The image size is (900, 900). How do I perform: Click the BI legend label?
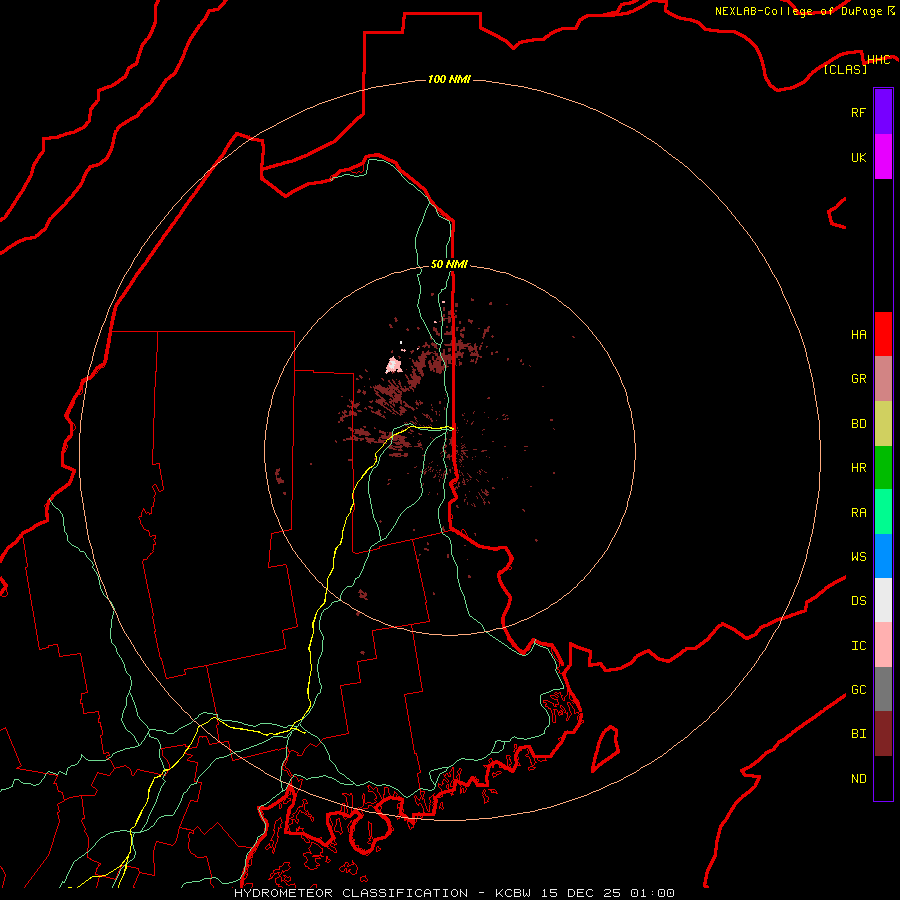pos(858,734)
